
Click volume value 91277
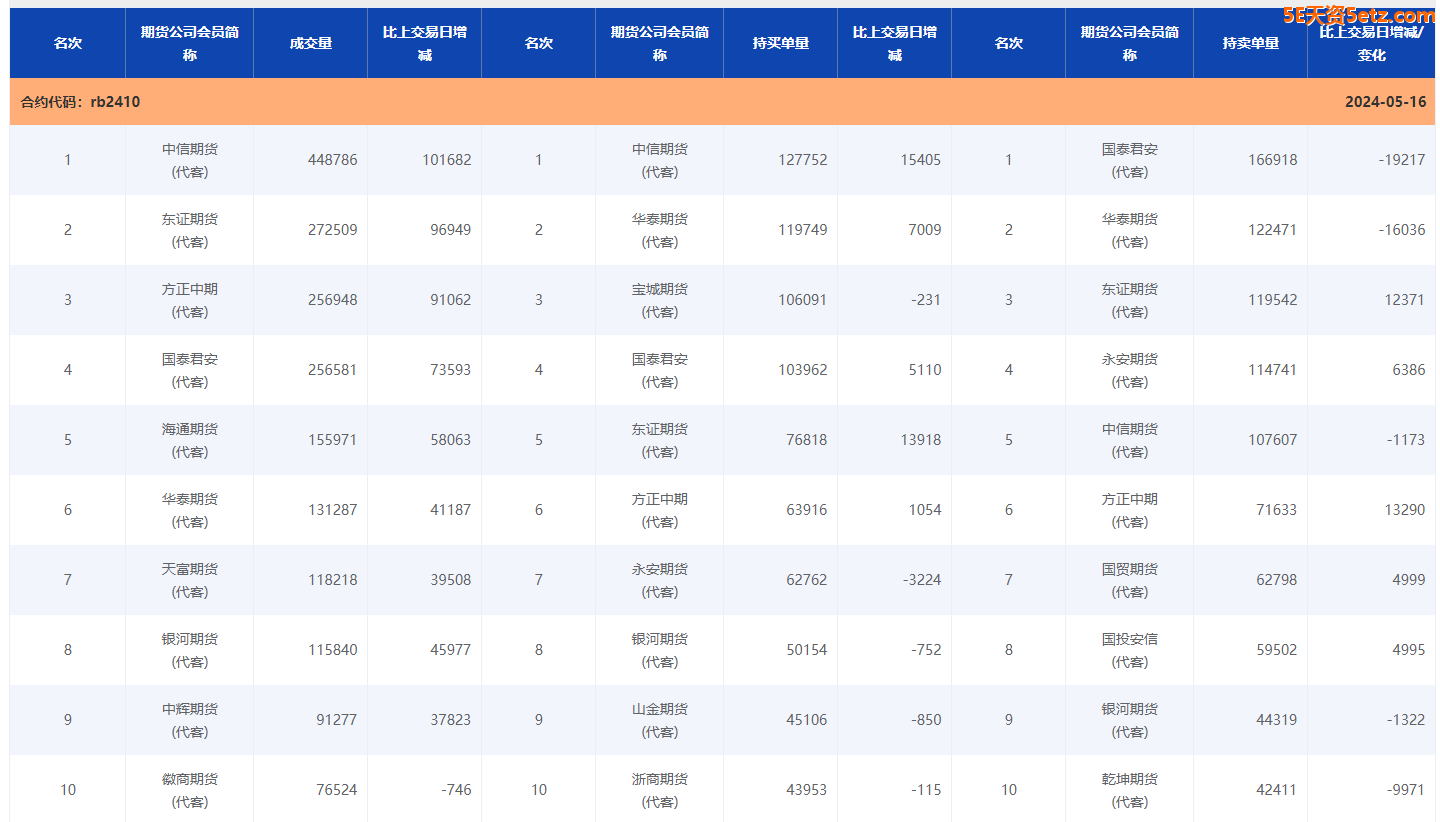pos(336,720)
